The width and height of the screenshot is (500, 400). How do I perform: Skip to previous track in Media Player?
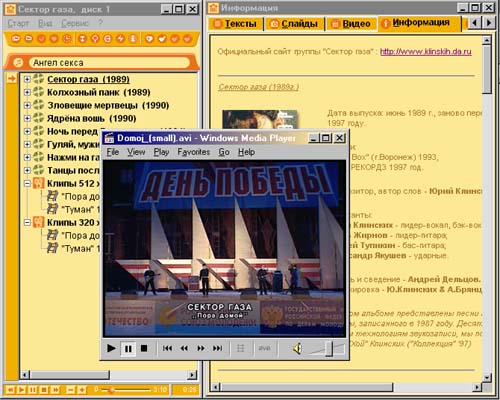[167, 348]
